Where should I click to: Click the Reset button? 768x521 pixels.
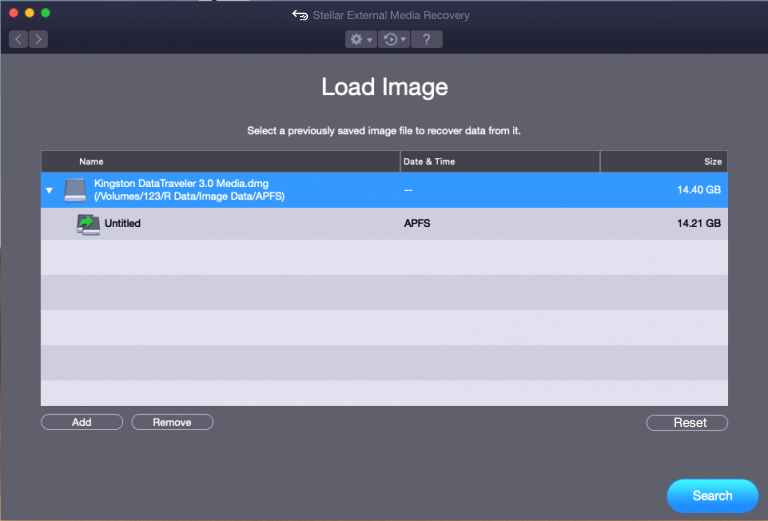[687, 423]
